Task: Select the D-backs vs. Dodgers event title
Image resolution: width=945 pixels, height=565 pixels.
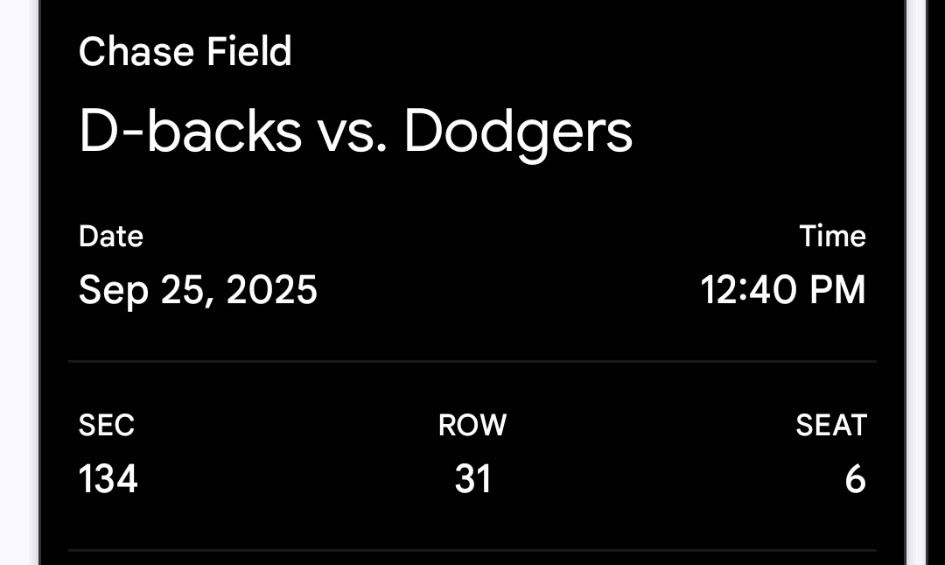Action: 355,131
